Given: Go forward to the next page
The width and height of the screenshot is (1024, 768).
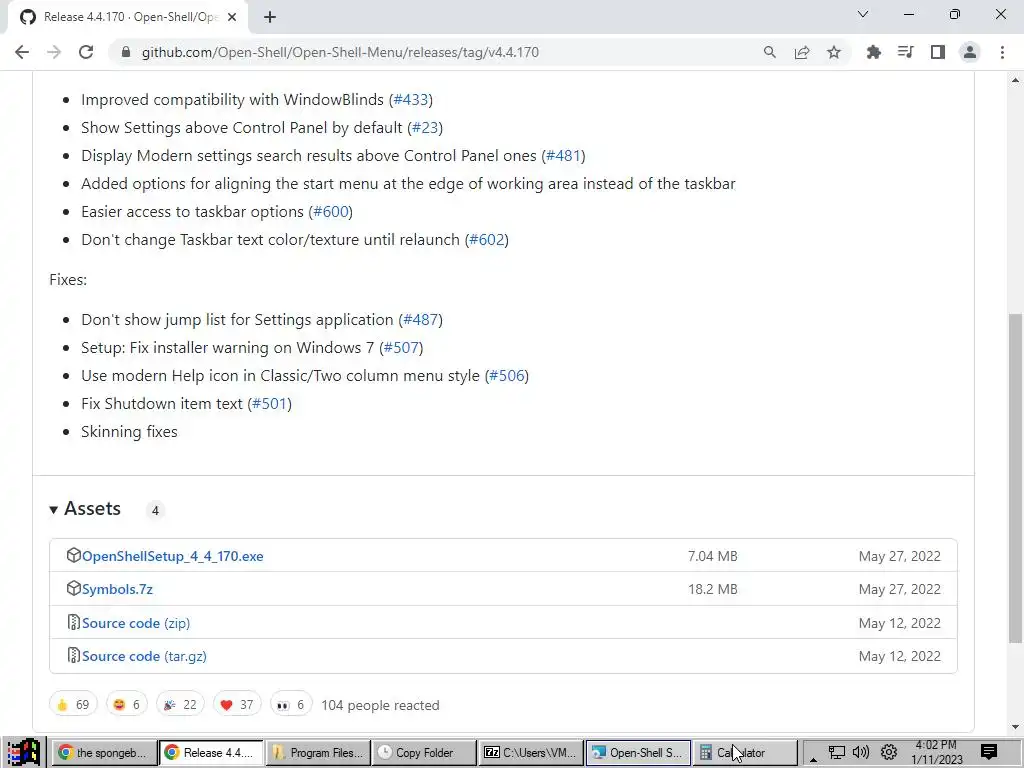Looking at the screenshot, I should click(x=54, y=52).
